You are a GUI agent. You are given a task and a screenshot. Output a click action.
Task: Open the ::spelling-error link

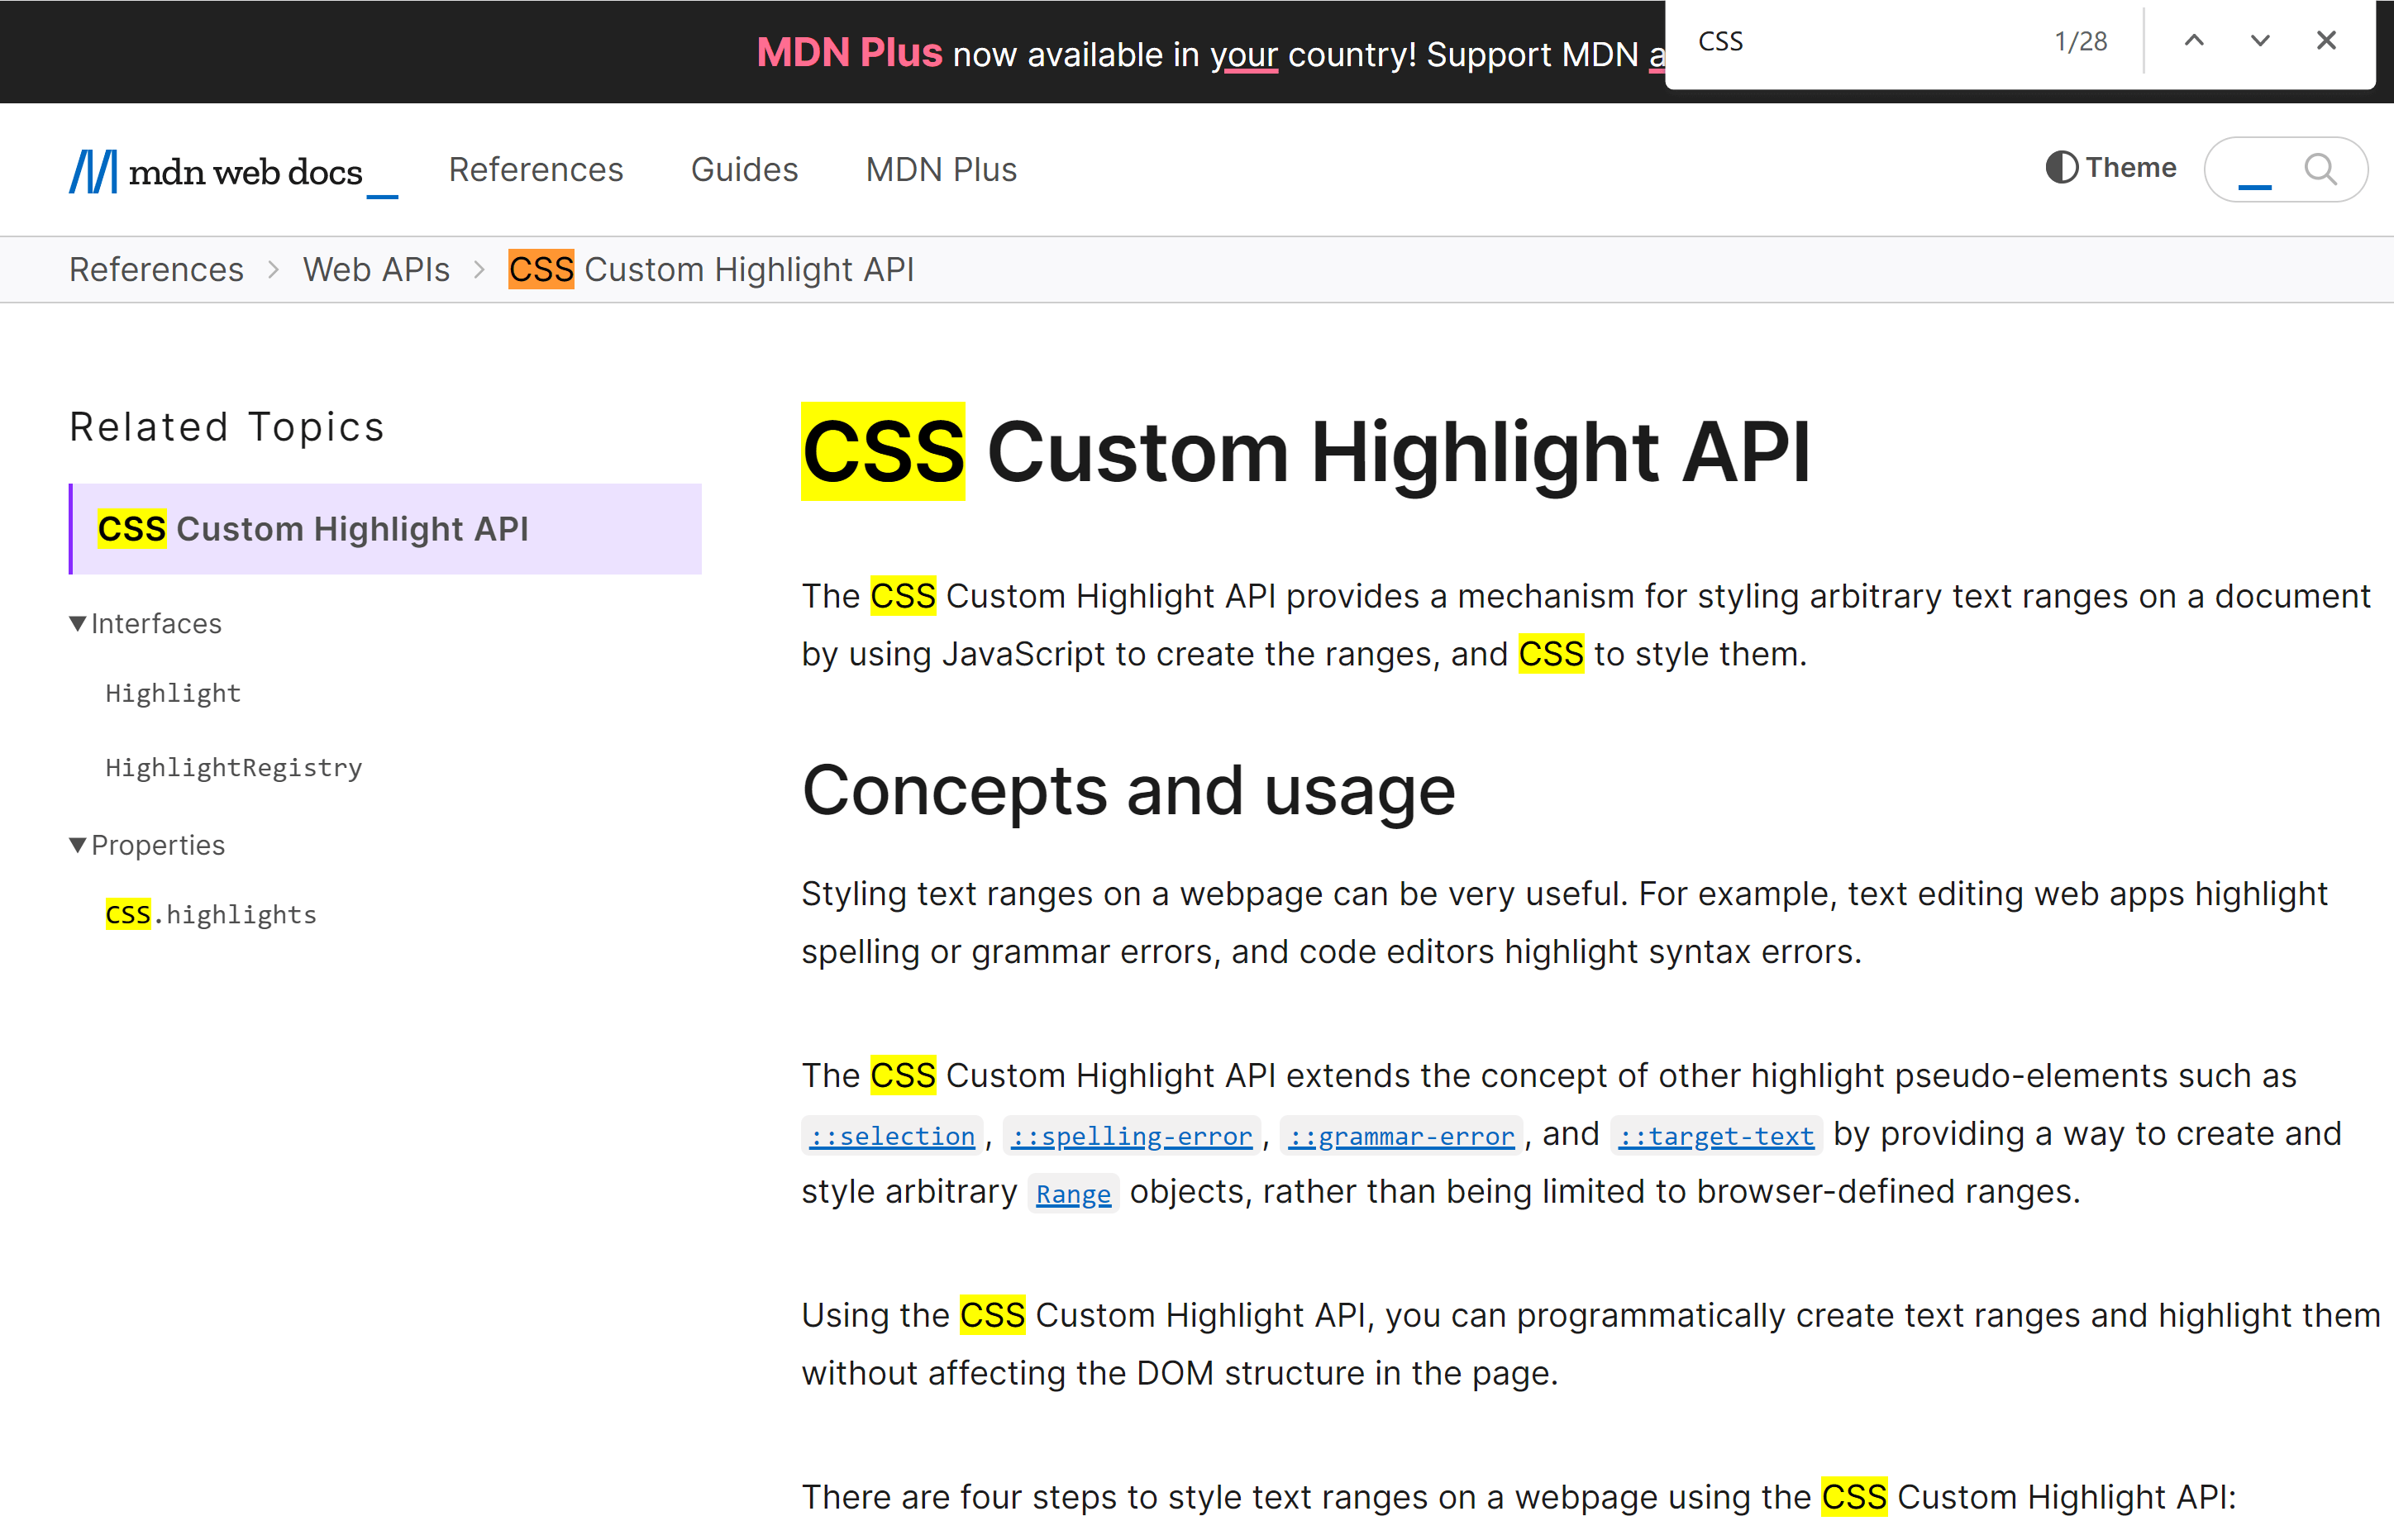coord(1131,1136)
